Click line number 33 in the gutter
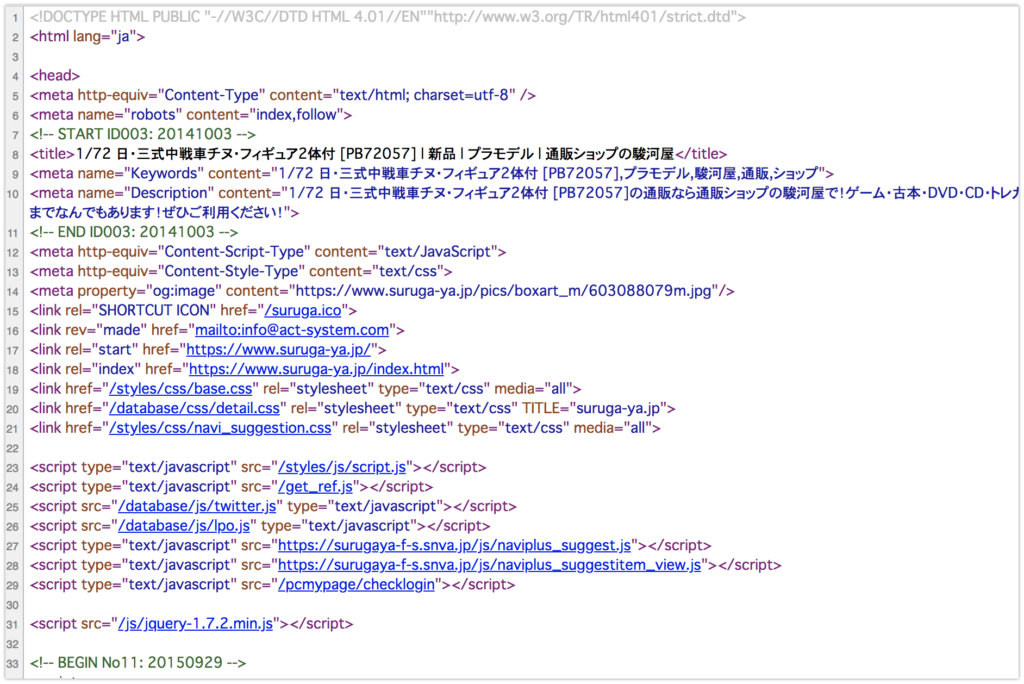The height and width of the screenshot is (684, 1024). click(x=13, y=664)
